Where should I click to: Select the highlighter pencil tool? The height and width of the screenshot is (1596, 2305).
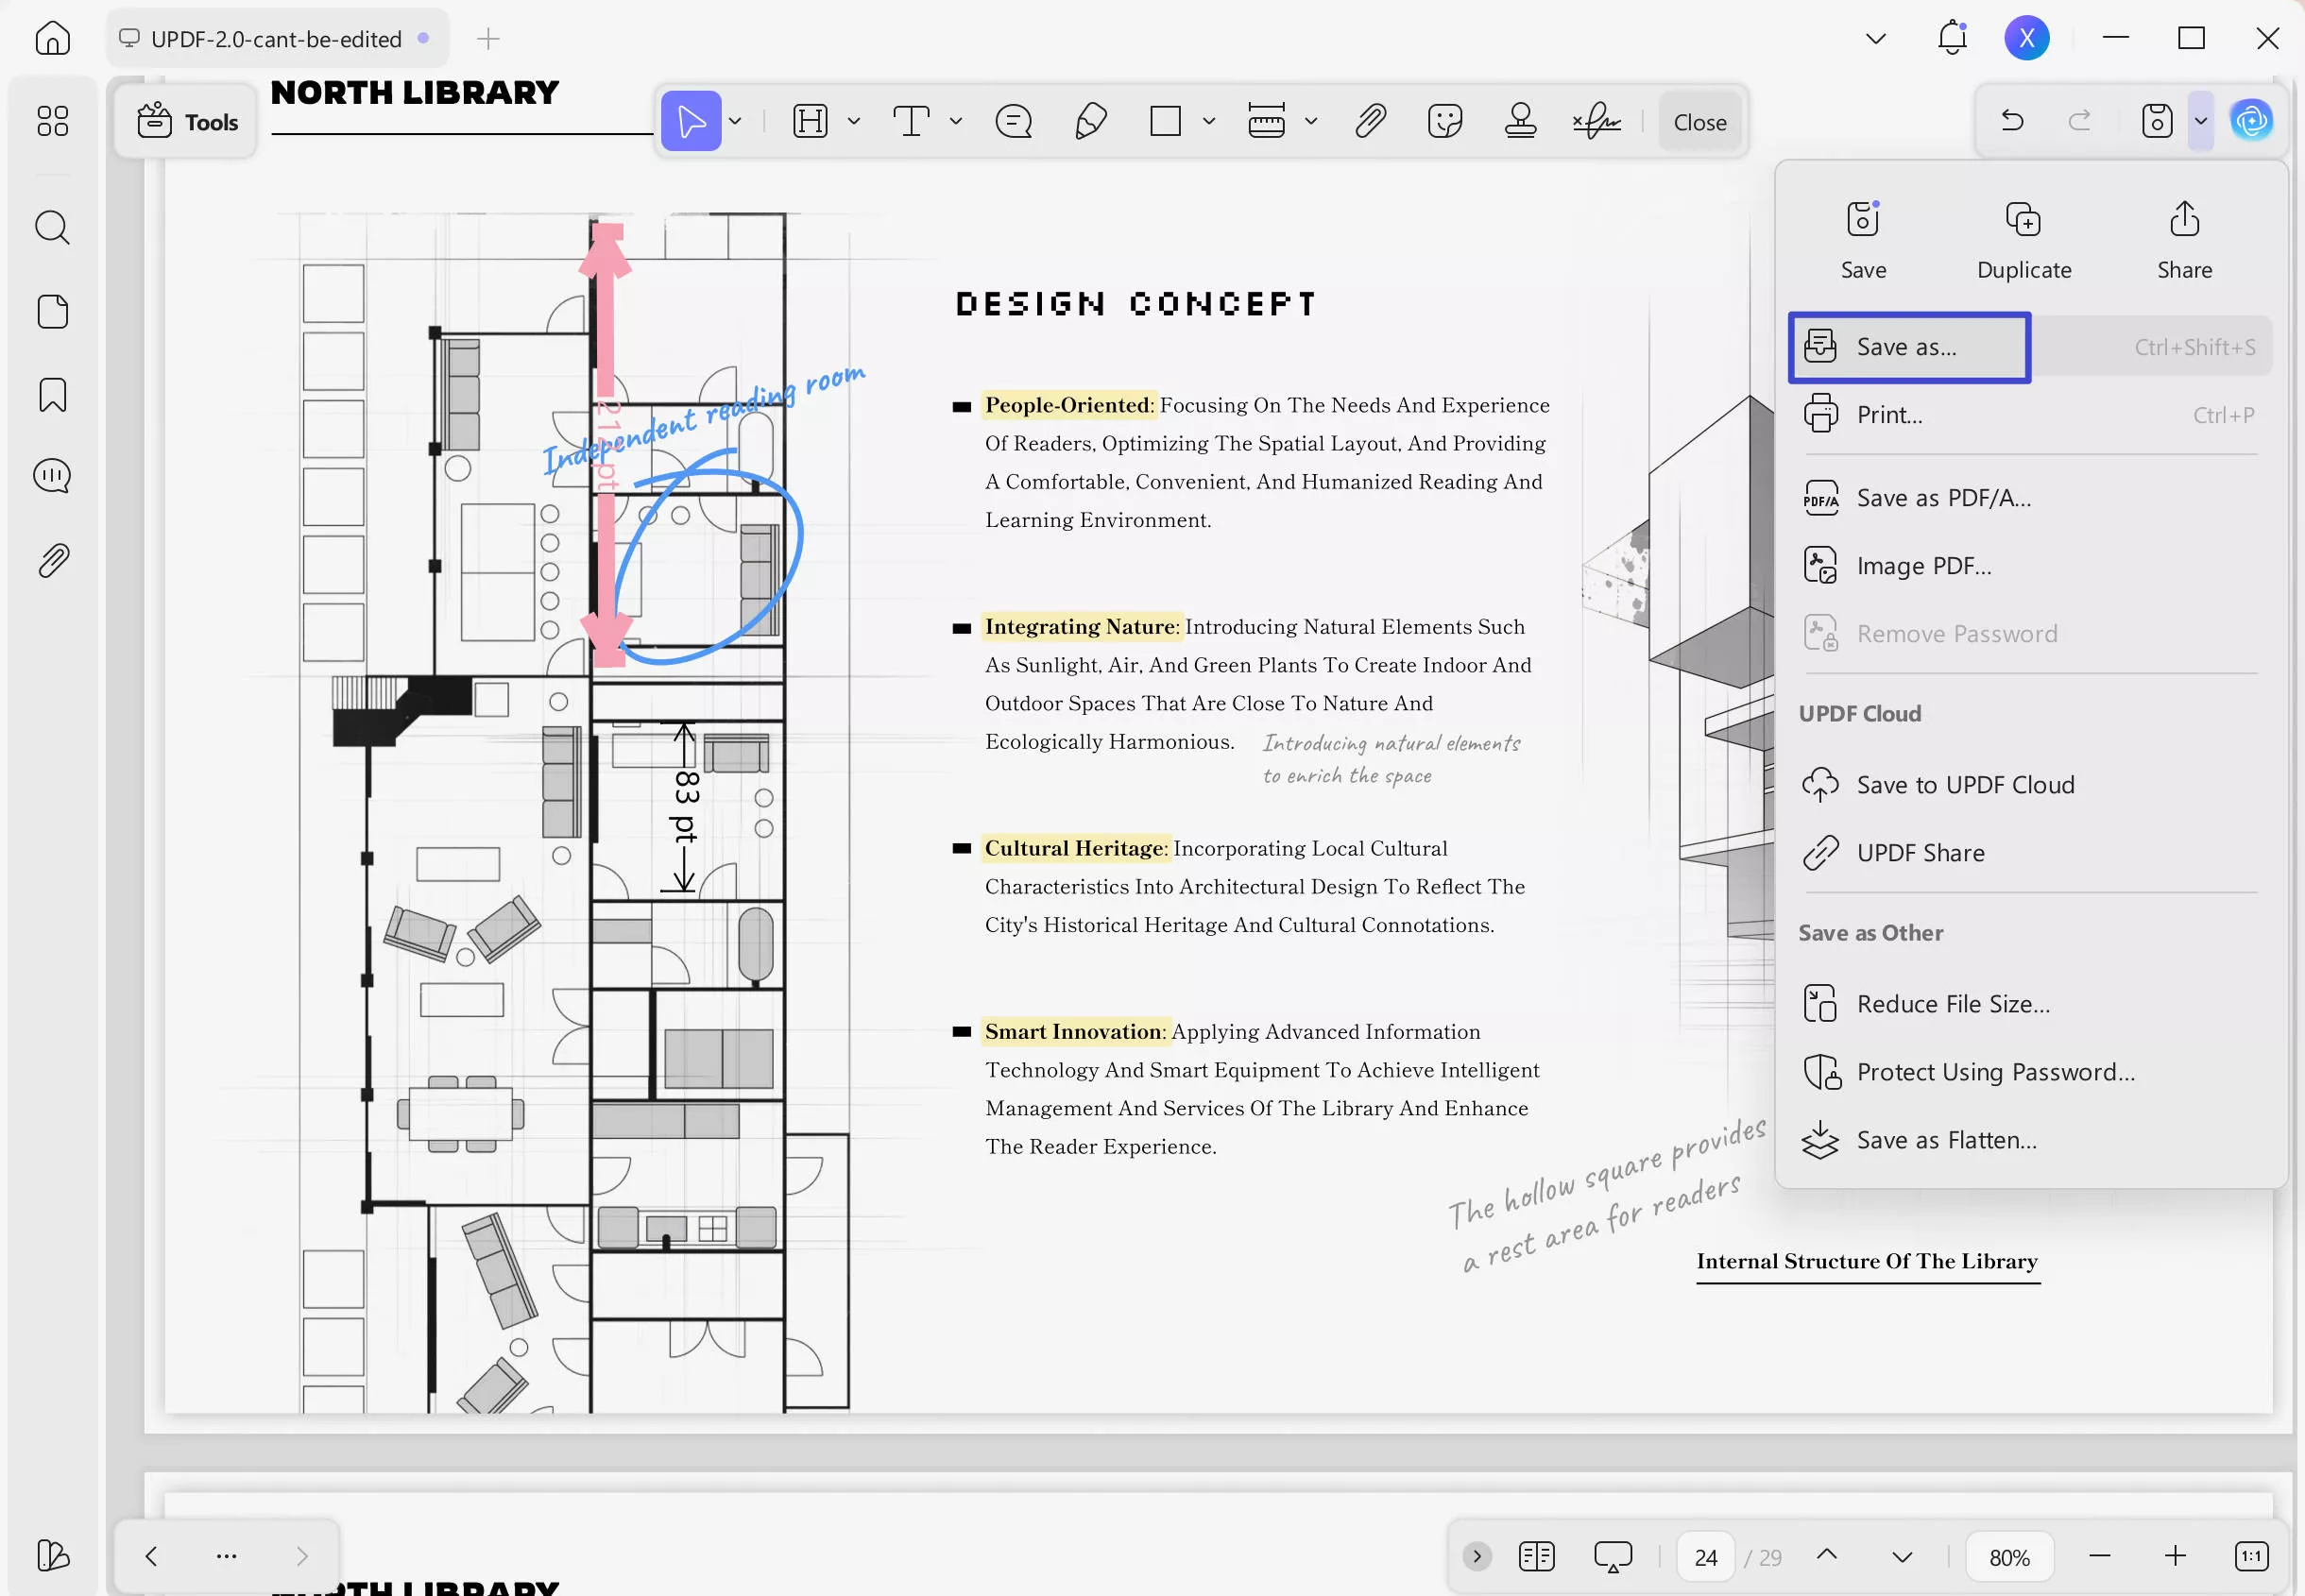coord(1090,121)
